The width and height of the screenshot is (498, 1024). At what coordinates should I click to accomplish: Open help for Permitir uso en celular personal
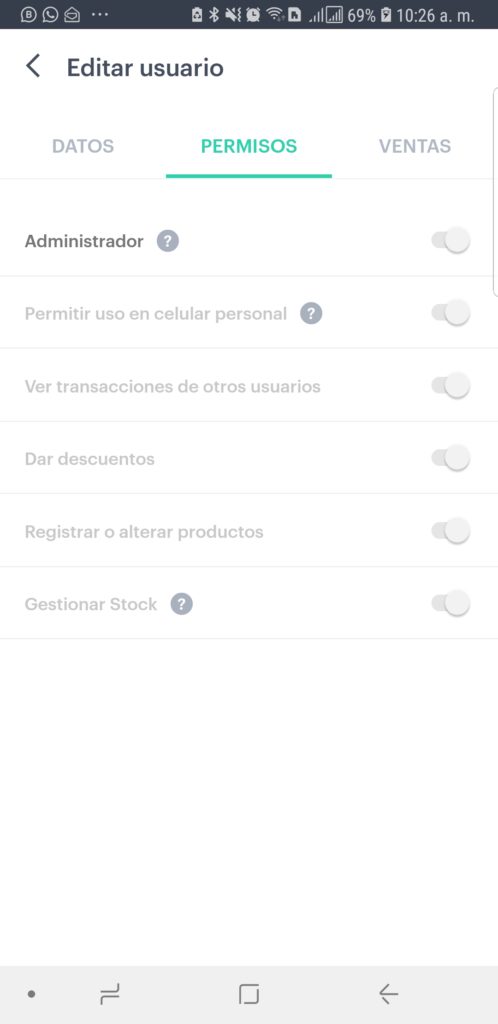click(x=311, y=313)
